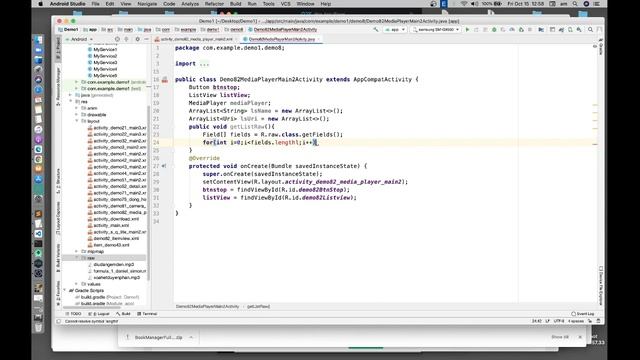Open the Refactor menu
Viewport: 640px width, 360px height.
pos(214,4)
